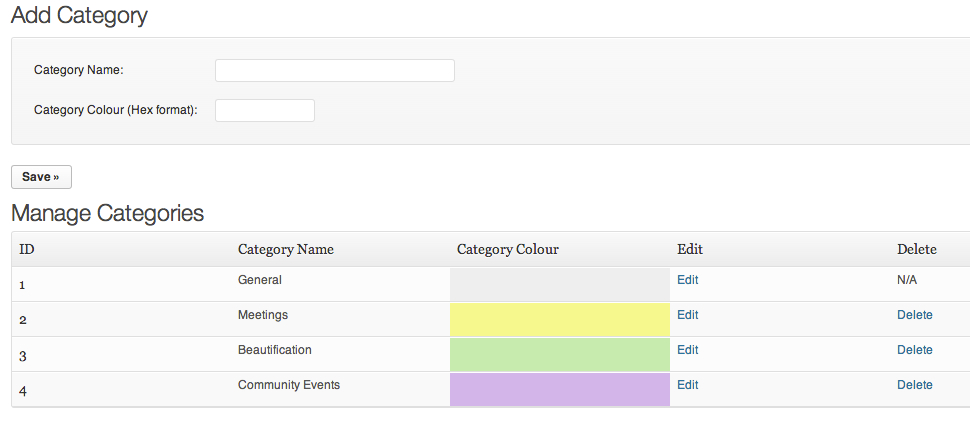Screen dimensions: 970x439
Task: Click the grey General colour swatch
Action: [560, 284]
